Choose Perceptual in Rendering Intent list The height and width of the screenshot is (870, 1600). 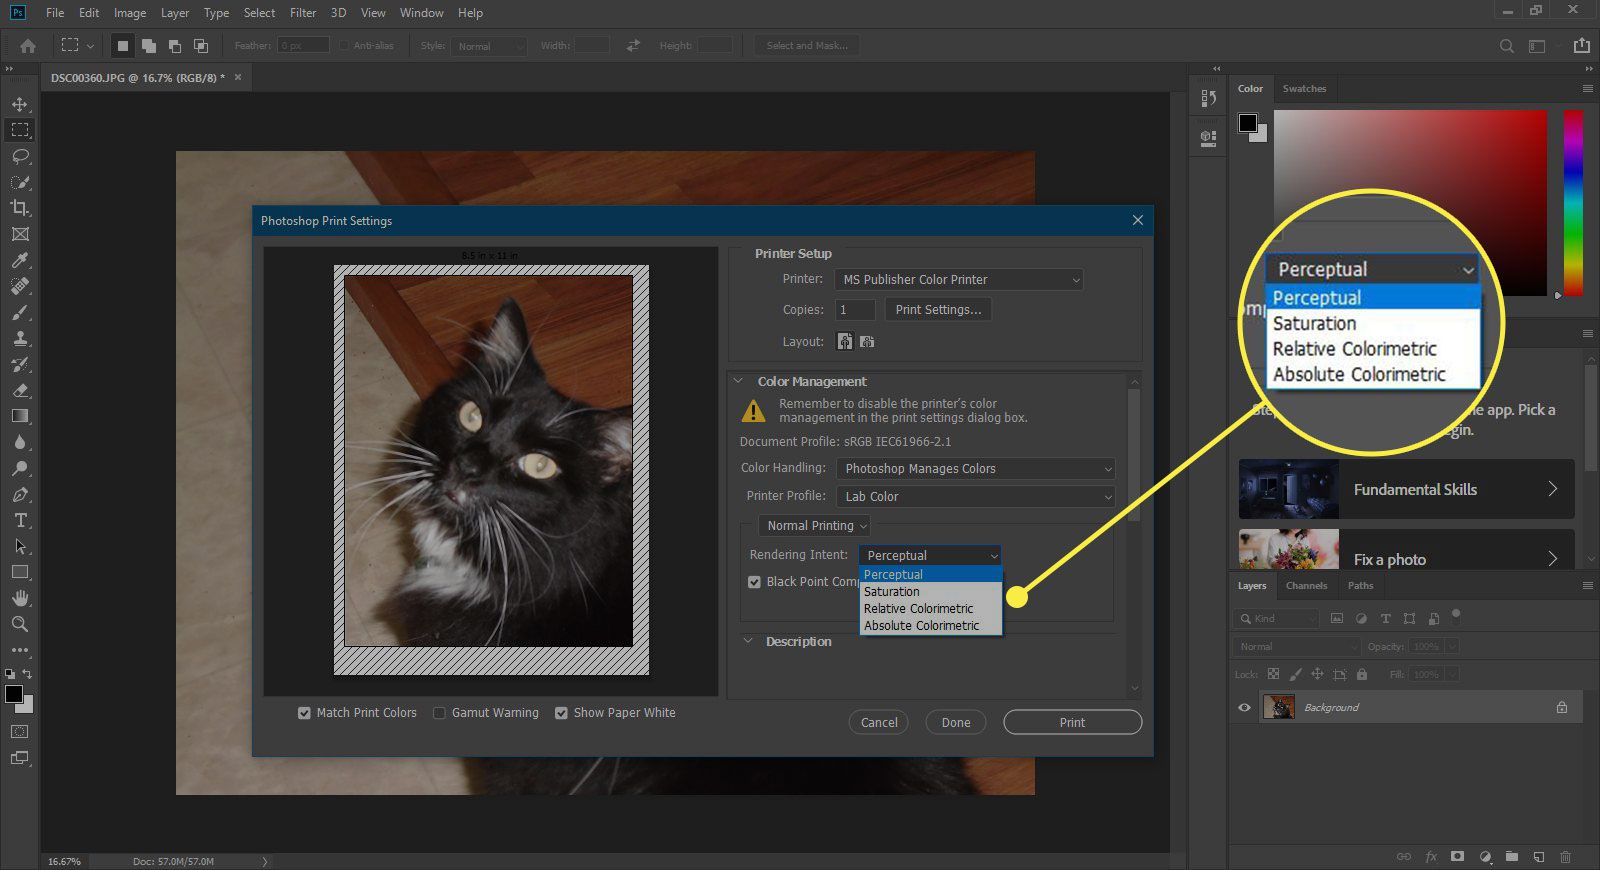pos(931,575)
